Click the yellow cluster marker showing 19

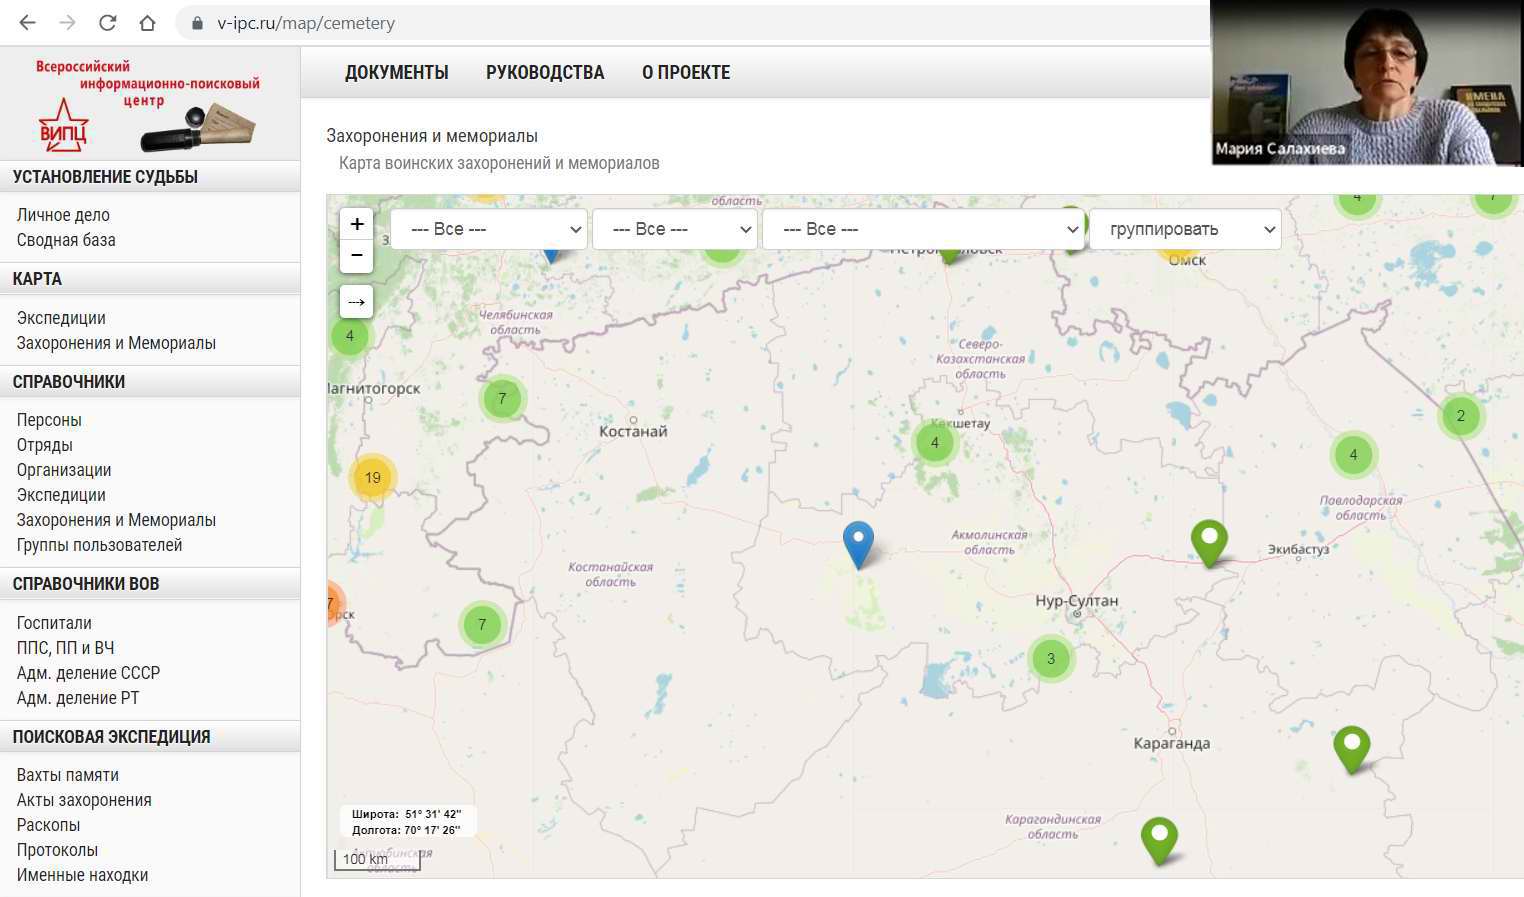click(x=372, y=478)
